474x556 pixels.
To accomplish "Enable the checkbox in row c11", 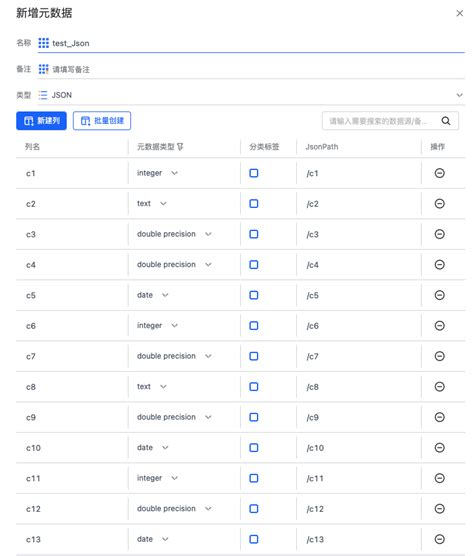I will pos(253,478).
